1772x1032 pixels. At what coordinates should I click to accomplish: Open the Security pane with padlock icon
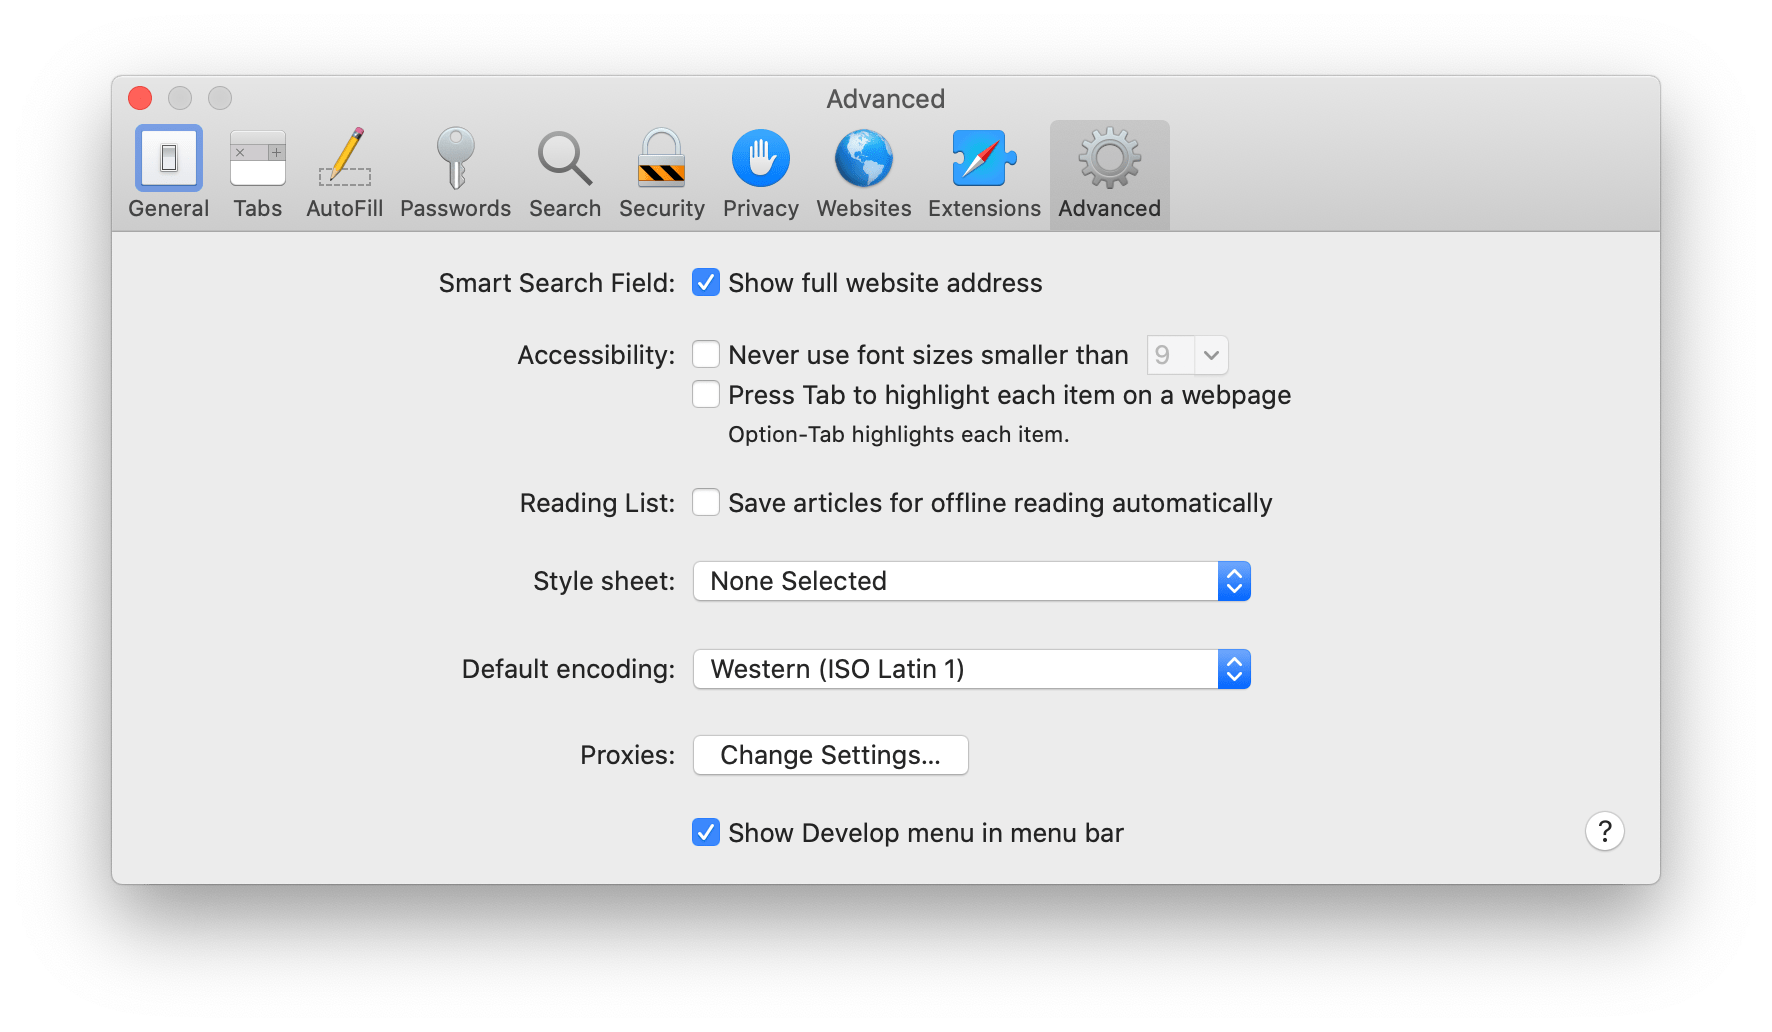(661, 173)
